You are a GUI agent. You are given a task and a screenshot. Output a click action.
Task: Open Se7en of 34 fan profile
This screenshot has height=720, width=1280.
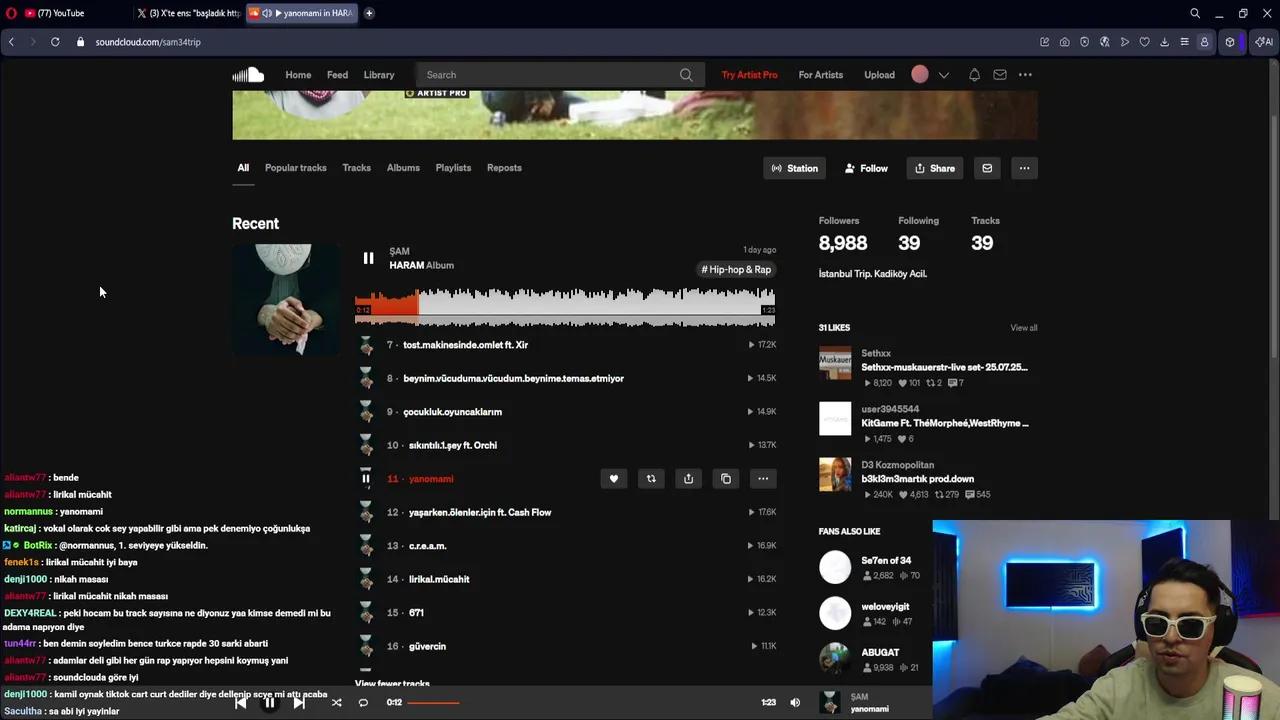[x=886, y=561]
